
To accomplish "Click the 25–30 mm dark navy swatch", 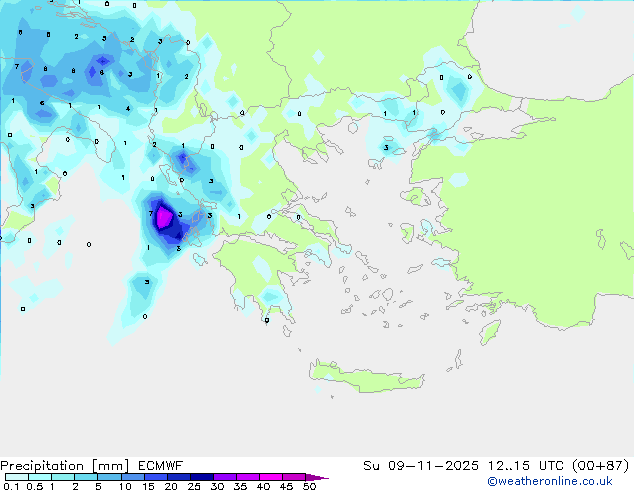I will 202,477.
